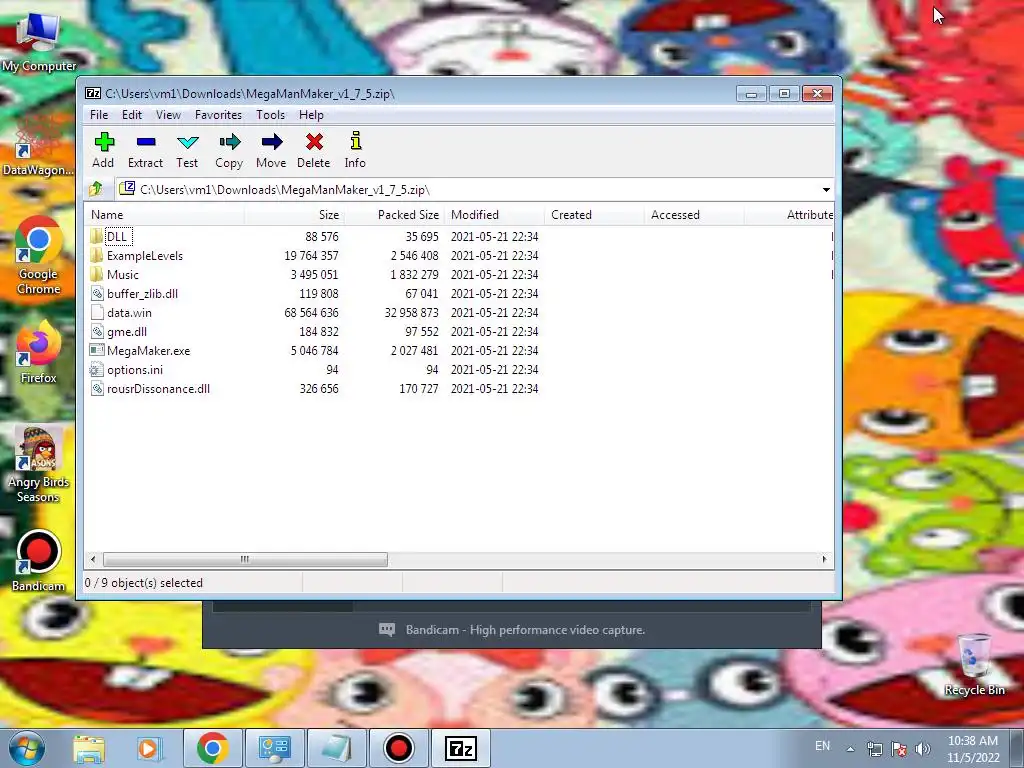Click MegaMaker.exe packed size 2 027 481
This screenshot has height=768, width=1024.
(415, 351)
